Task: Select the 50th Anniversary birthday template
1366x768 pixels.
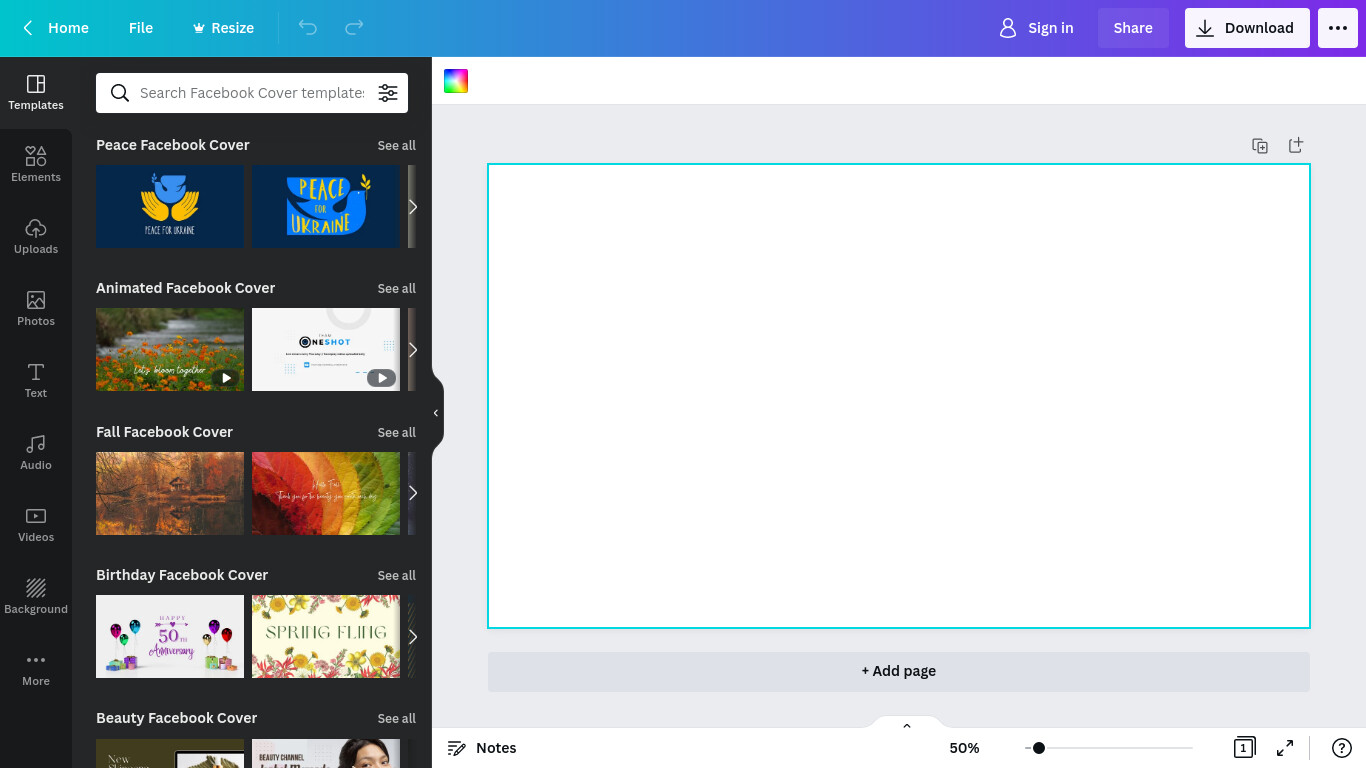Action: 170,636
